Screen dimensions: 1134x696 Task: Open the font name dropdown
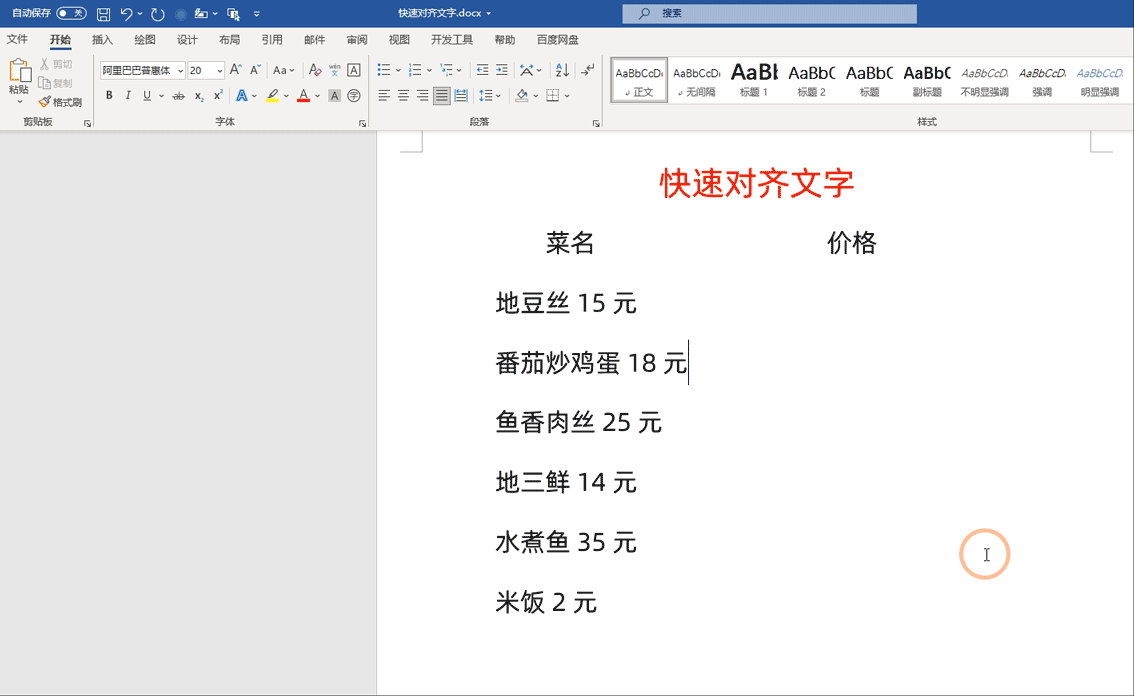[180, 71]
